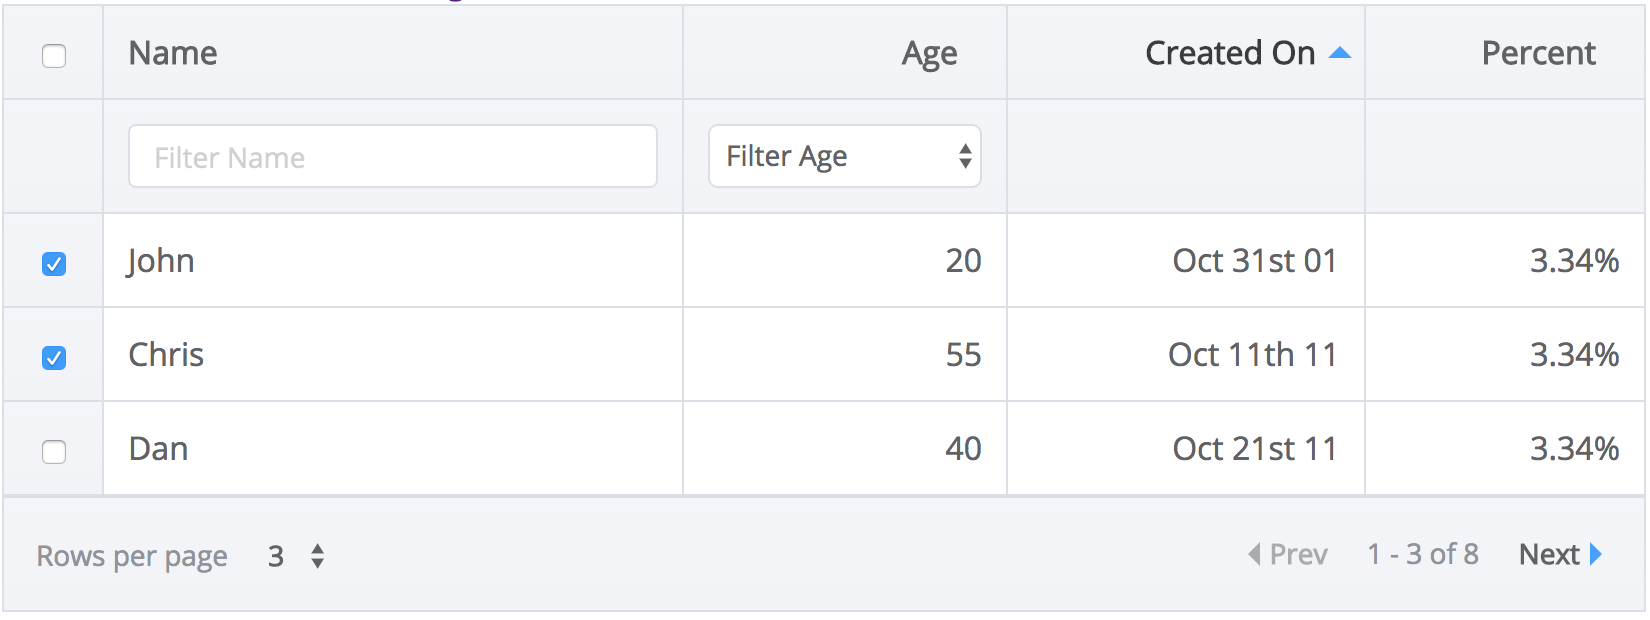Click the Prev page arrow icon

[1254, 554]
